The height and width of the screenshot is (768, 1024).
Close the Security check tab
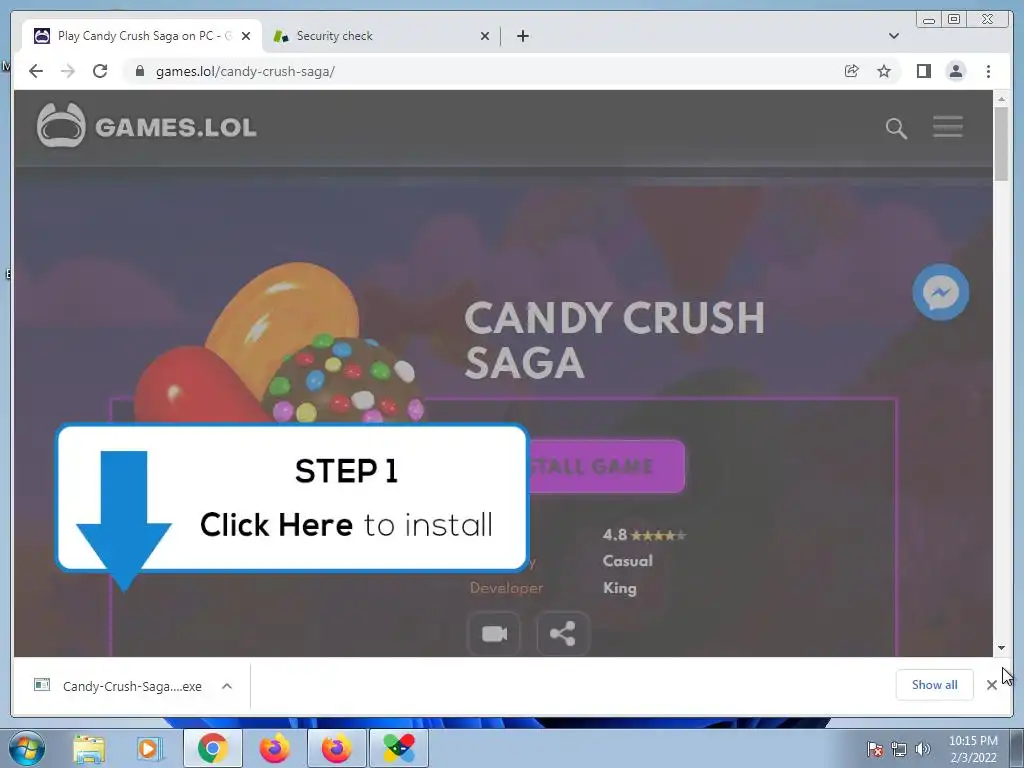[x=485, y=36]
